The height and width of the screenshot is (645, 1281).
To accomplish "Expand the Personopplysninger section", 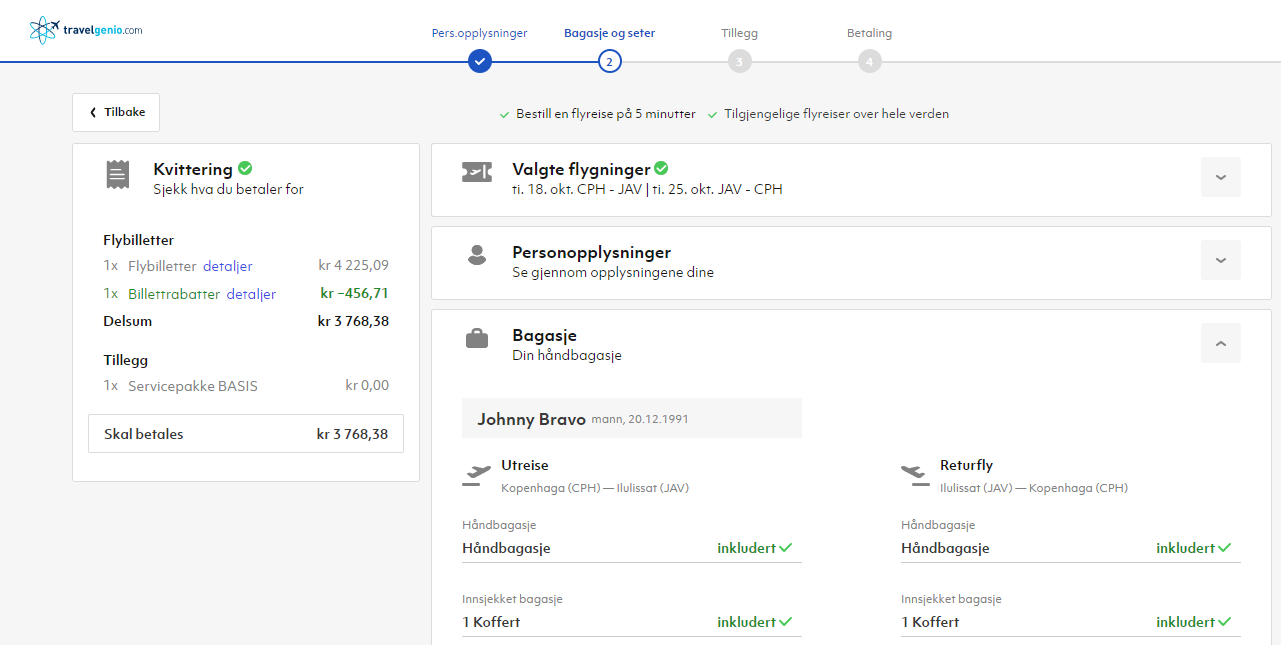I will (1220, 260).
